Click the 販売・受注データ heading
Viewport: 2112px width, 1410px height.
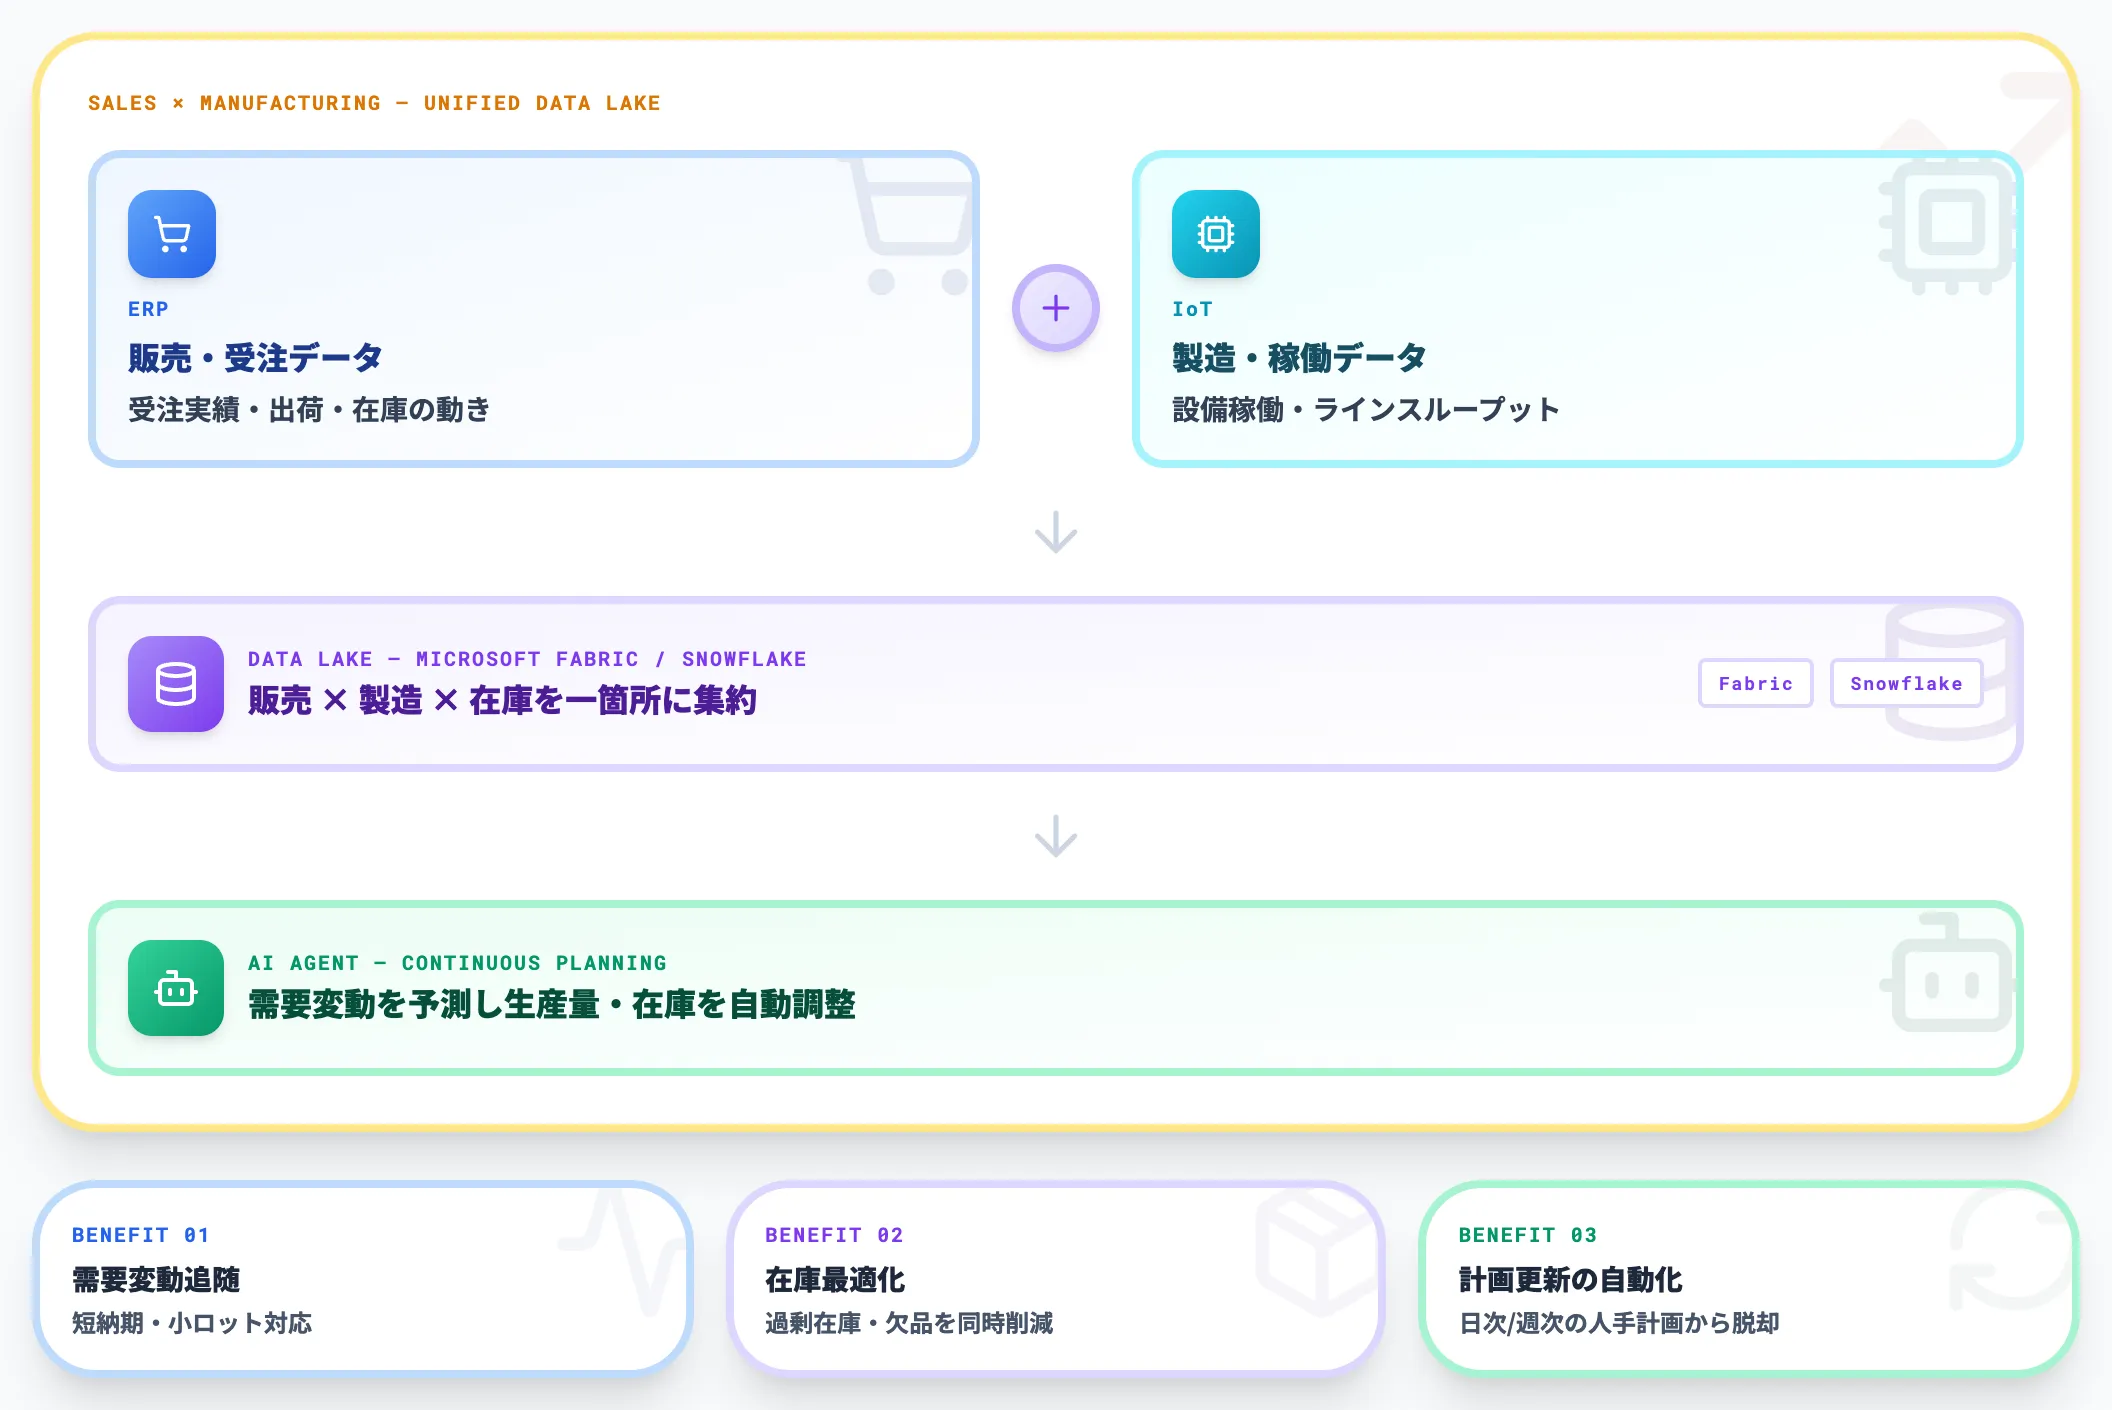pyautogui.click(x=255, y=358)
